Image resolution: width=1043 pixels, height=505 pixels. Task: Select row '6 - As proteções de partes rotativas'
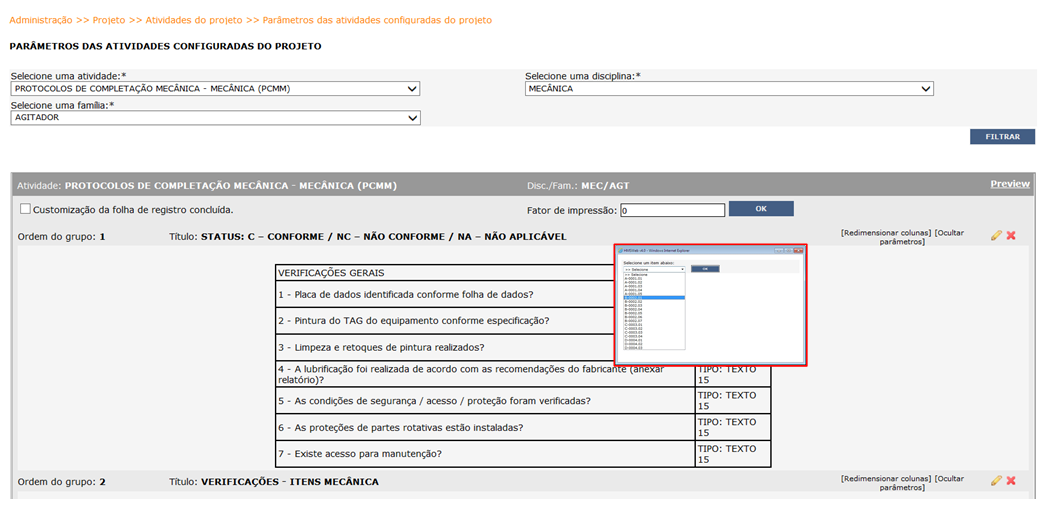485,427
